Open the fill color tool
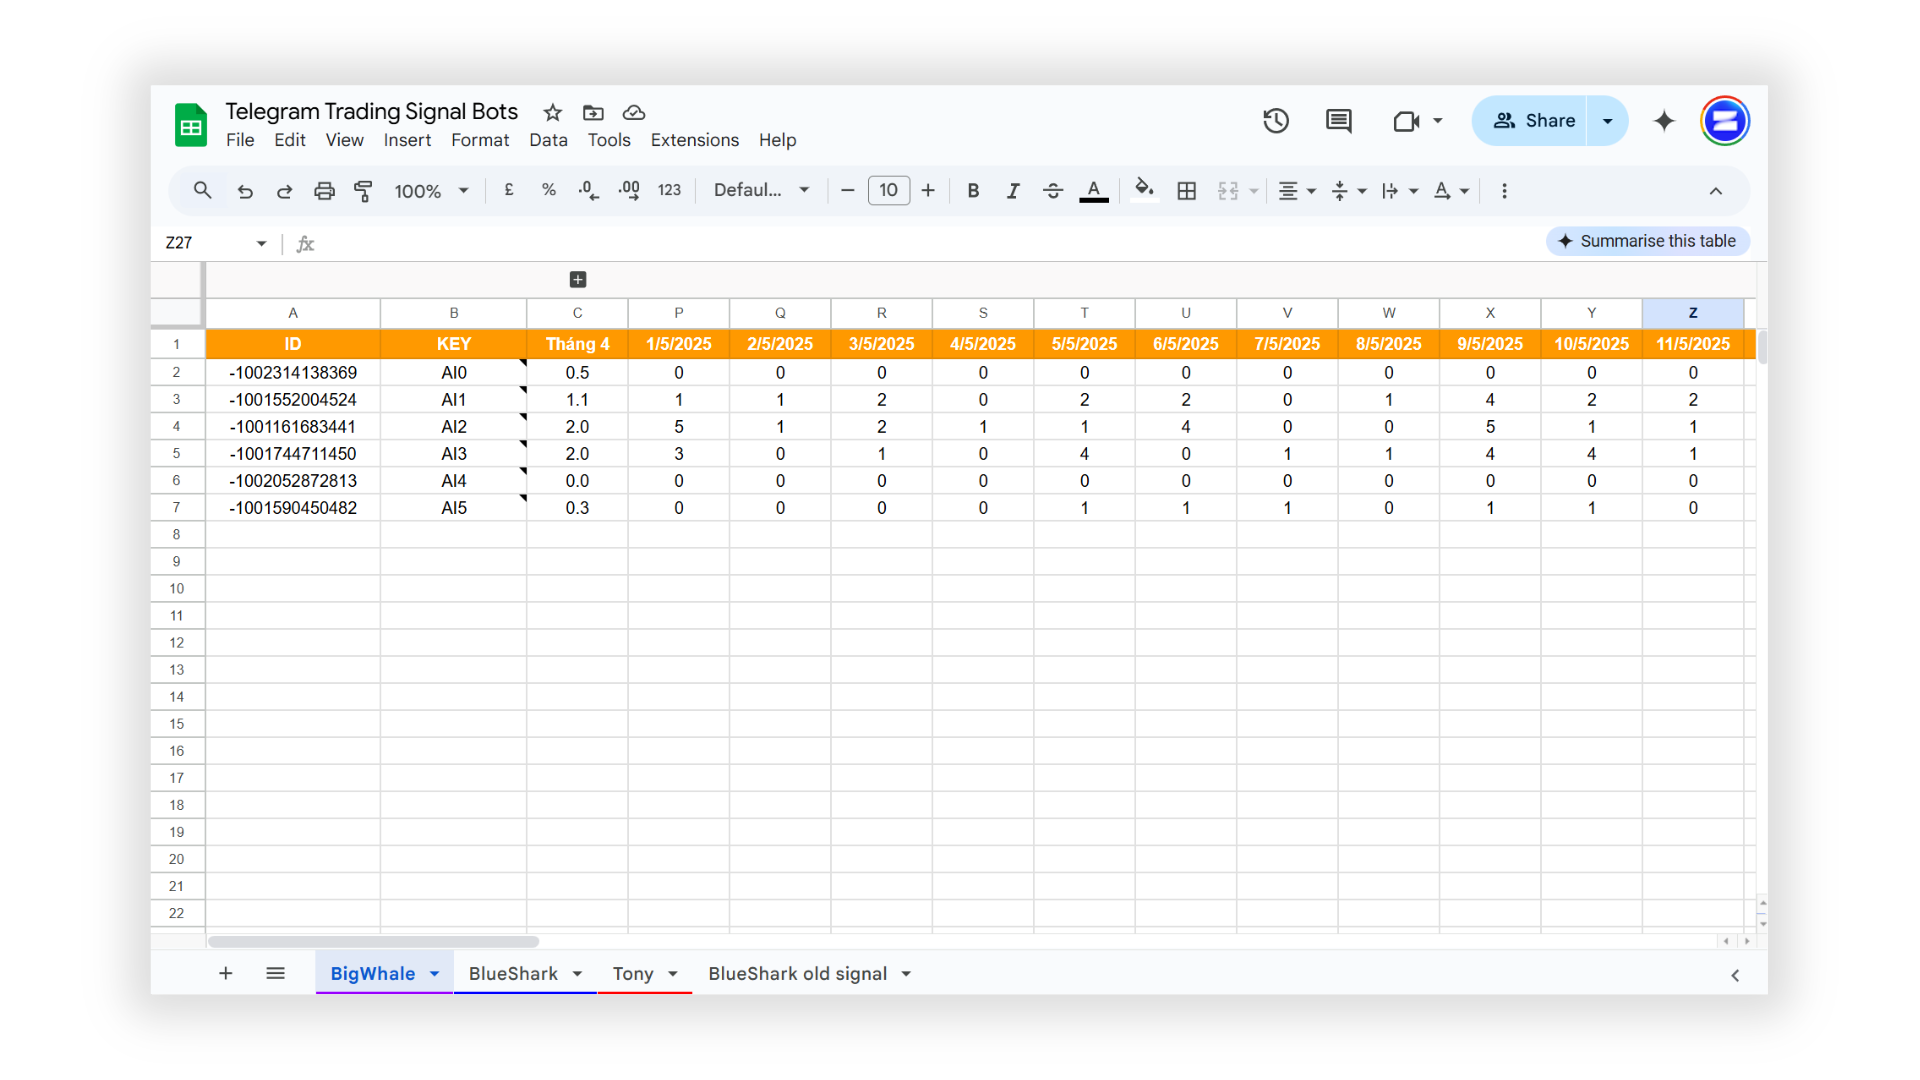 1144,190
